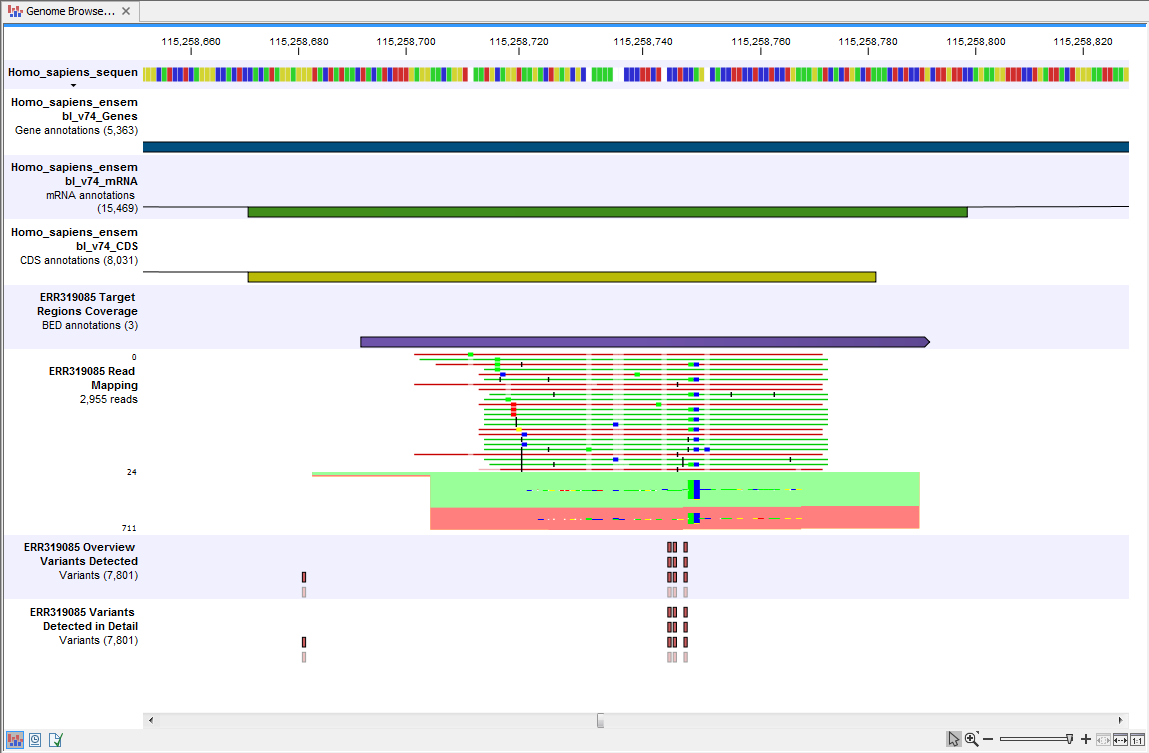This screenshot has height=753, width=1149.
Task: Zoom in with the plus button
Action: [1086, 739]
